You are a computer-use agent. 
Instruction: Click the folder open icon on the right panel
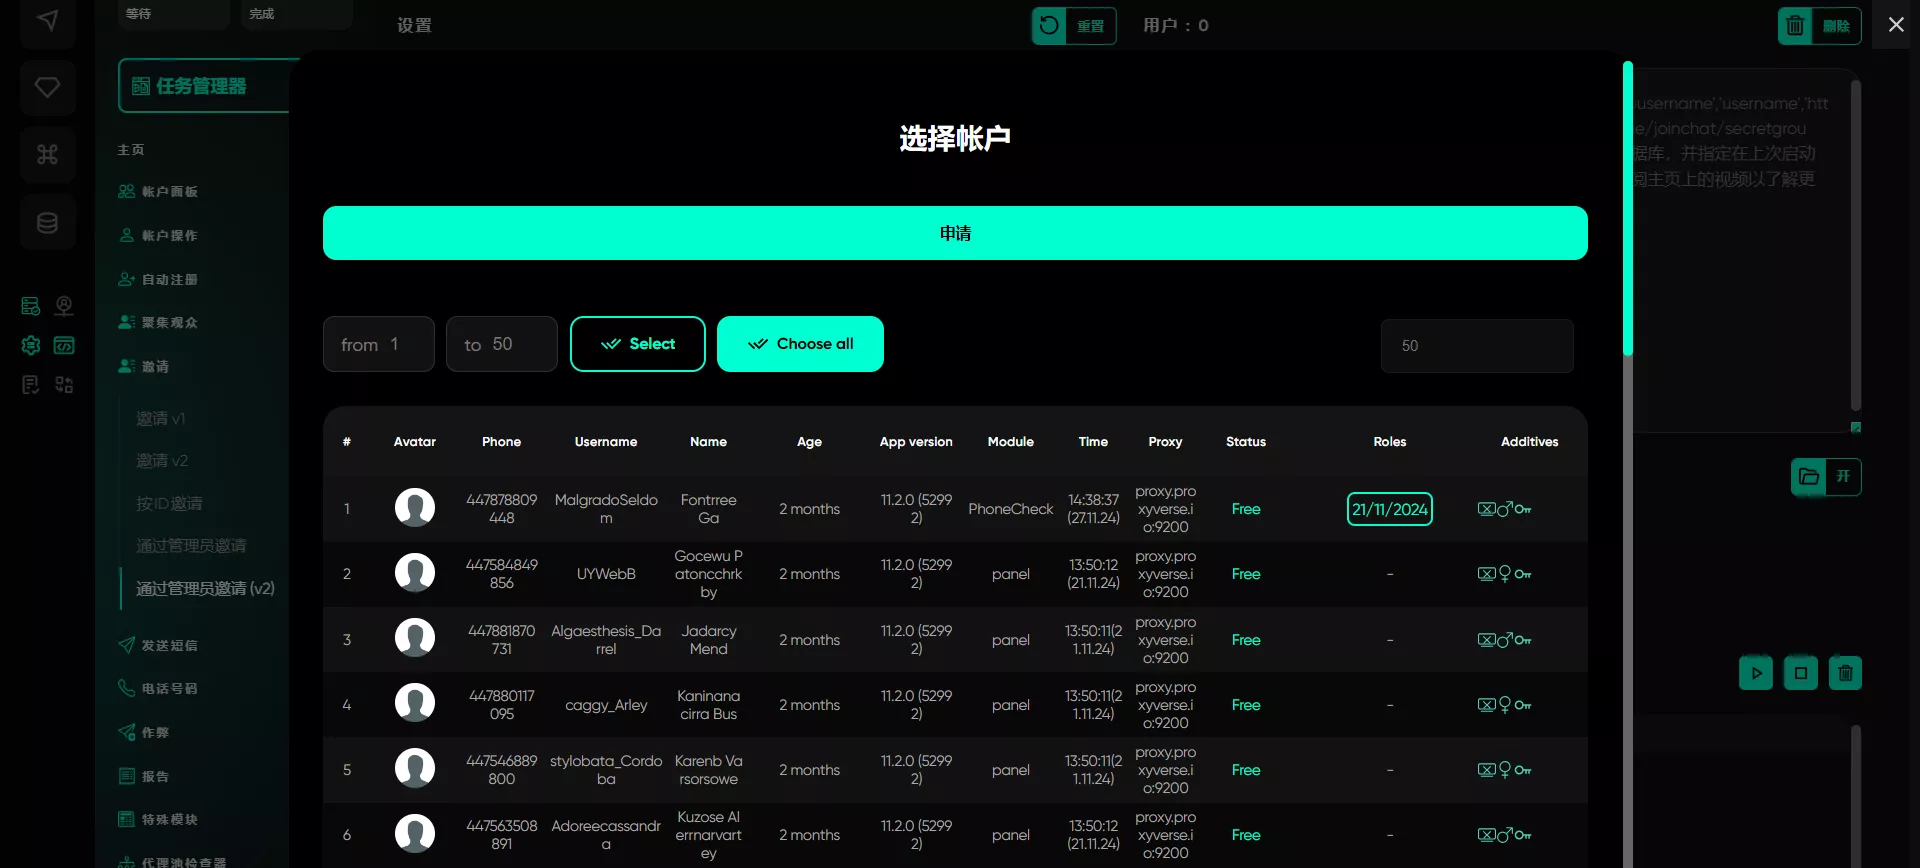tap(1809, 477)
